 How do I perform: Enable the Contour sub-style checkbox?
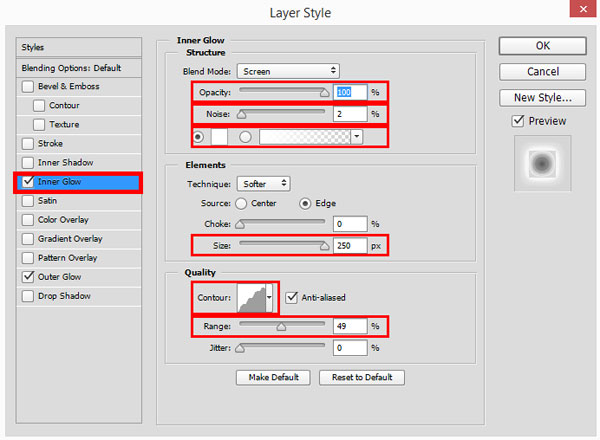point(39,106)
